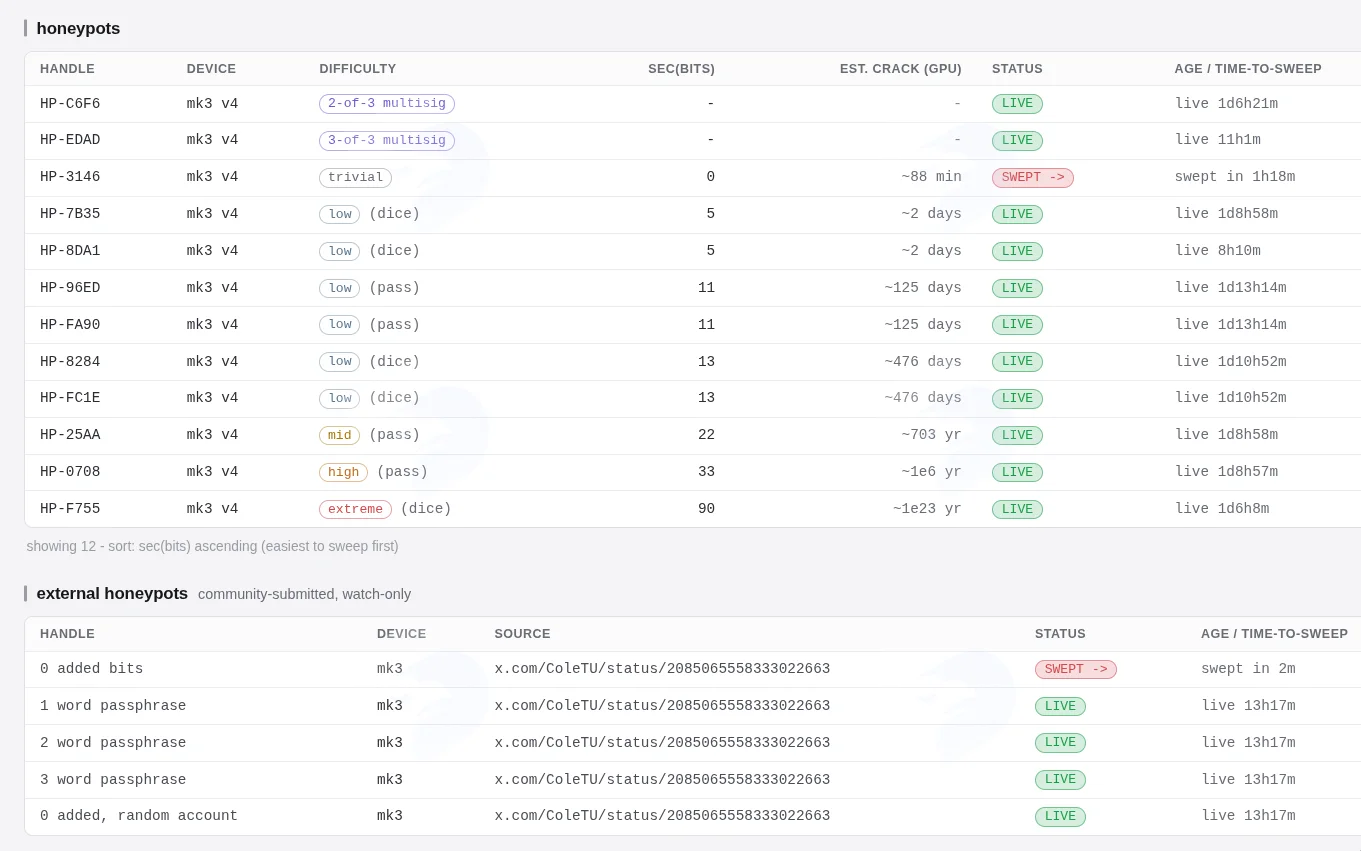Click SOURCE column header in external table

point(522,634)
